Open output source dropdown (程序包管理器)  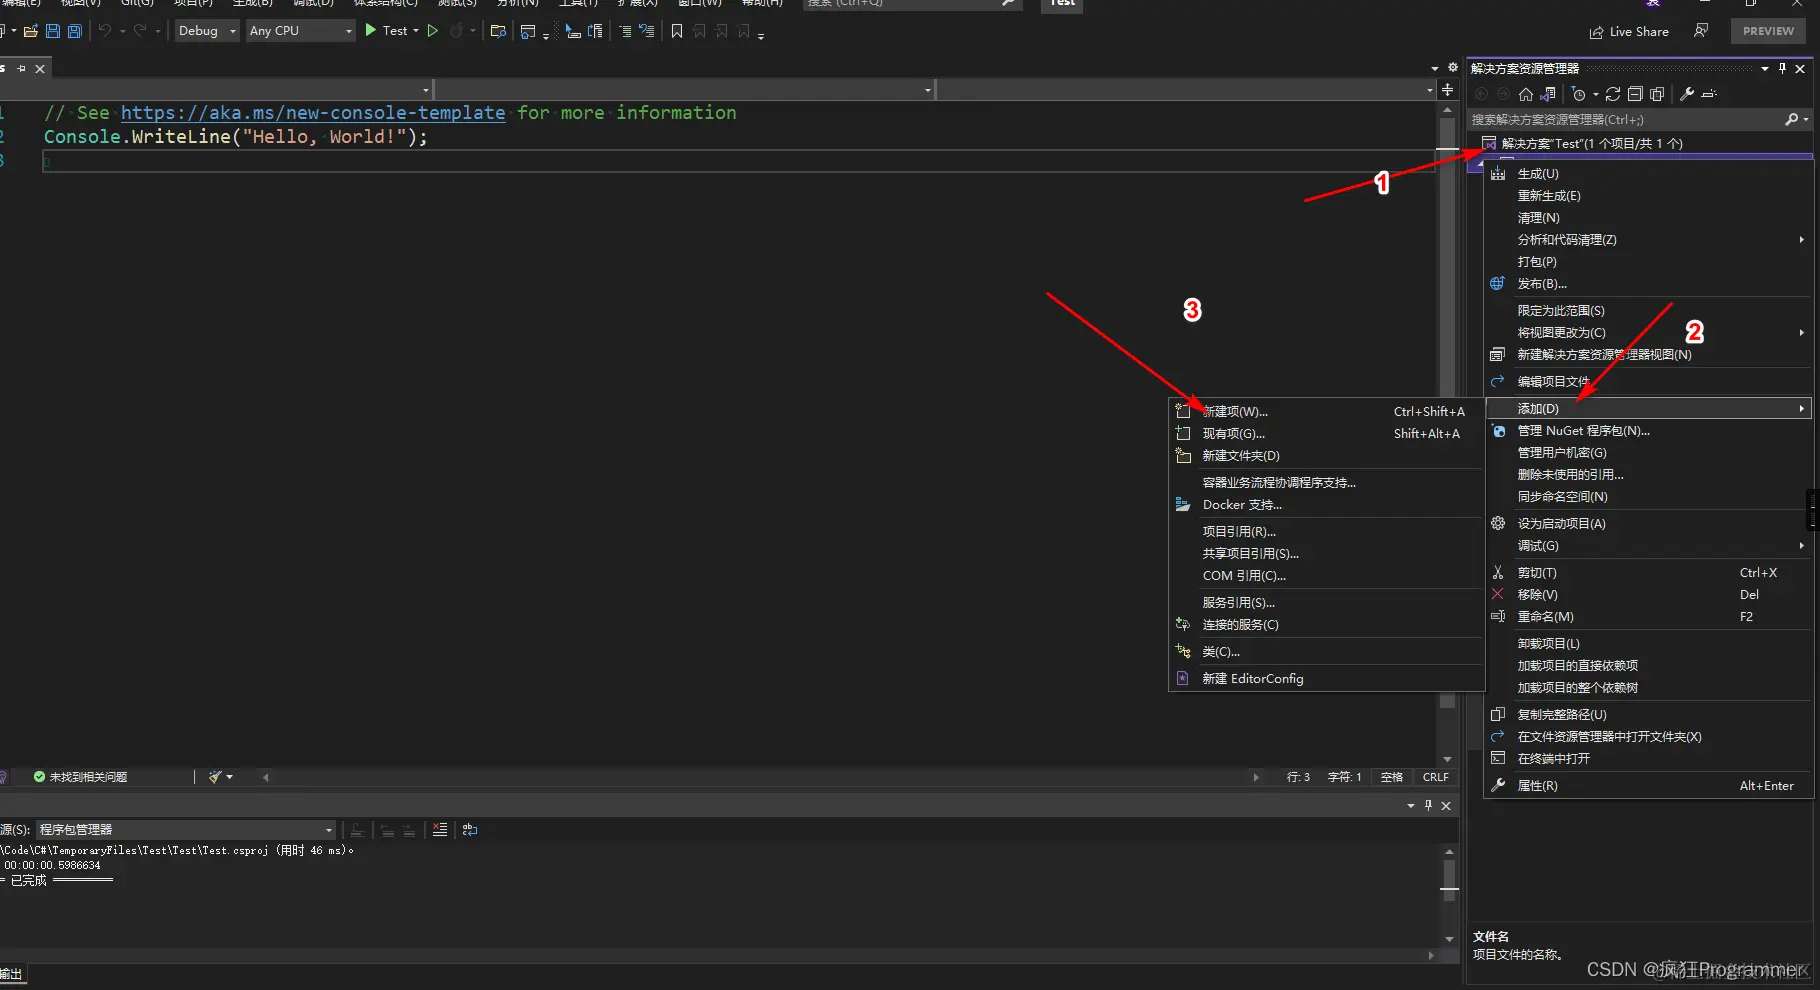[x=186, y=830]
